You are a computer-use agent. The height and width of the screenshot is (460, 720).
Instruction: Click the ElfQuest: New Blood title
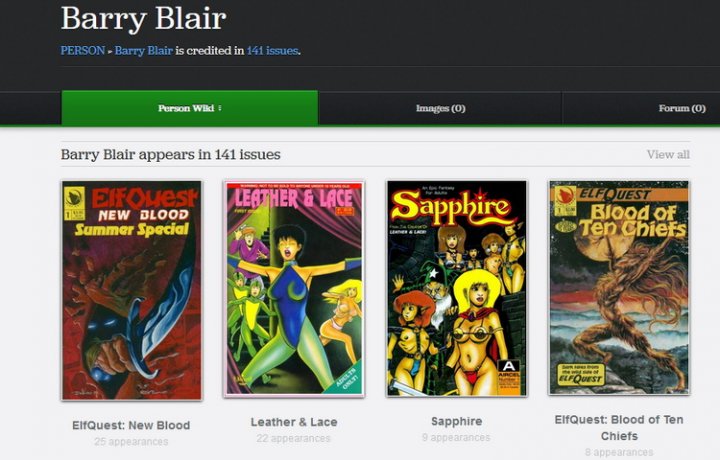click(x=131, y=426)
